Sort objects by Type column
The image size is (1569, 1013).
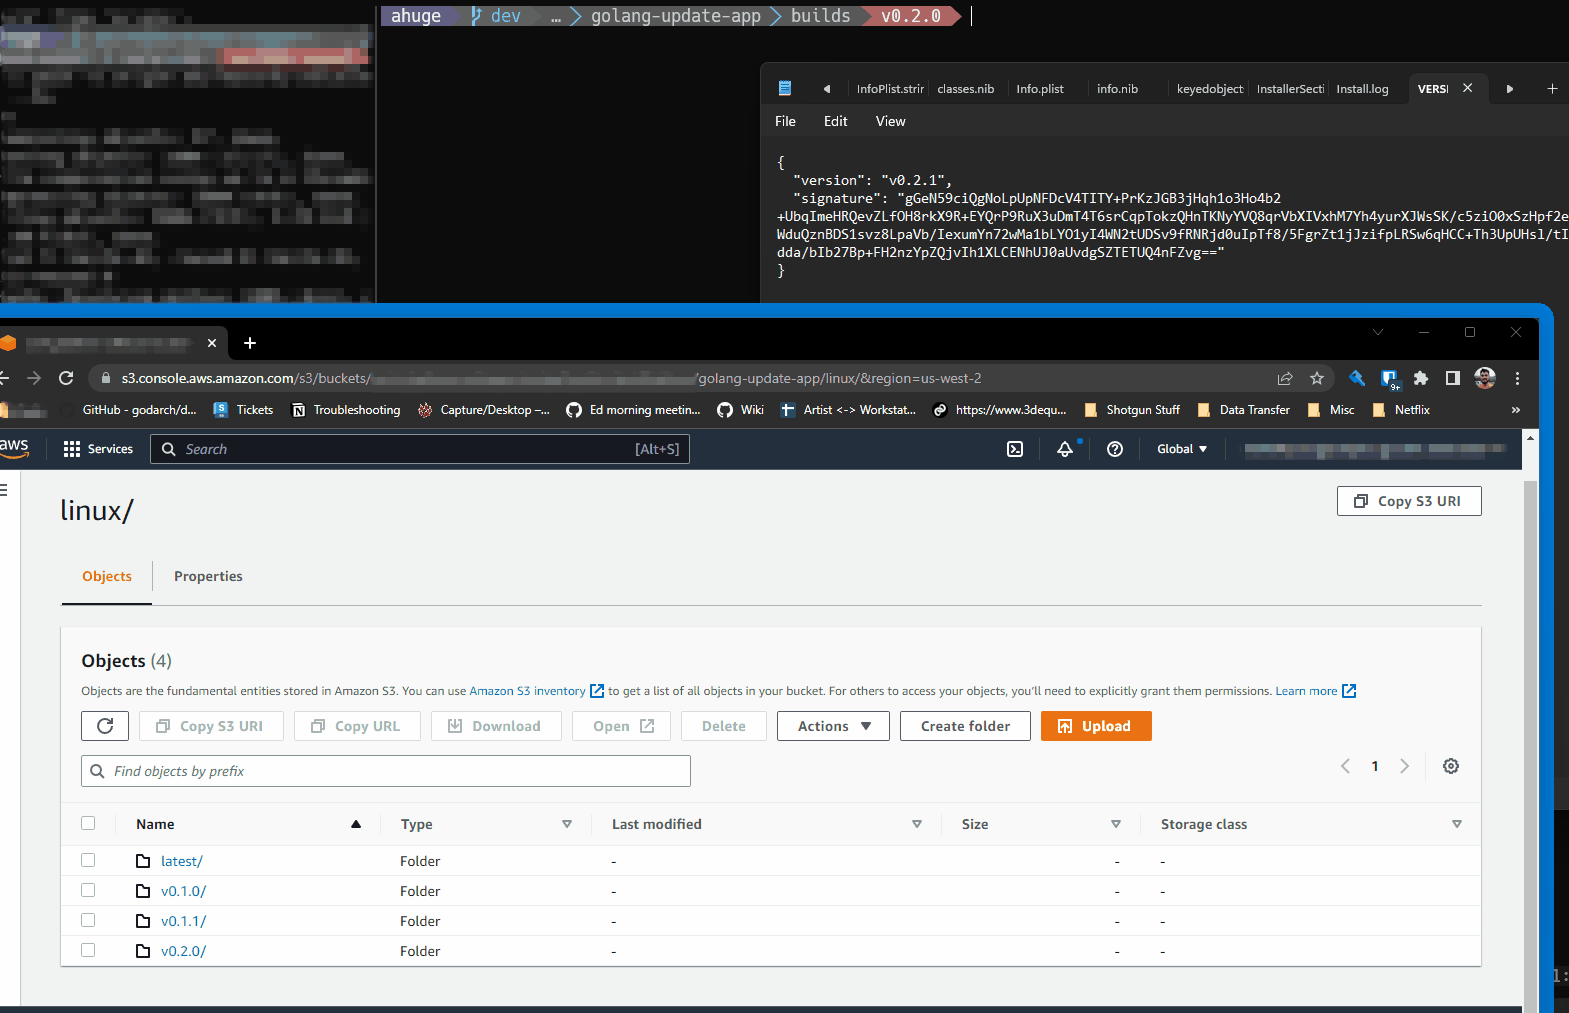coord(567,824)
